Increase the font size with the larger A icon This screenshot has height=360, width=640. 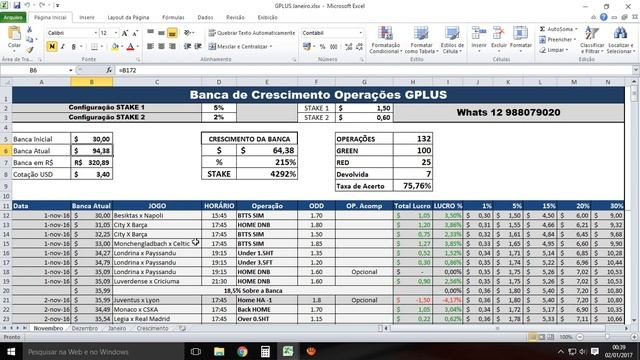(x=125, y=33)
